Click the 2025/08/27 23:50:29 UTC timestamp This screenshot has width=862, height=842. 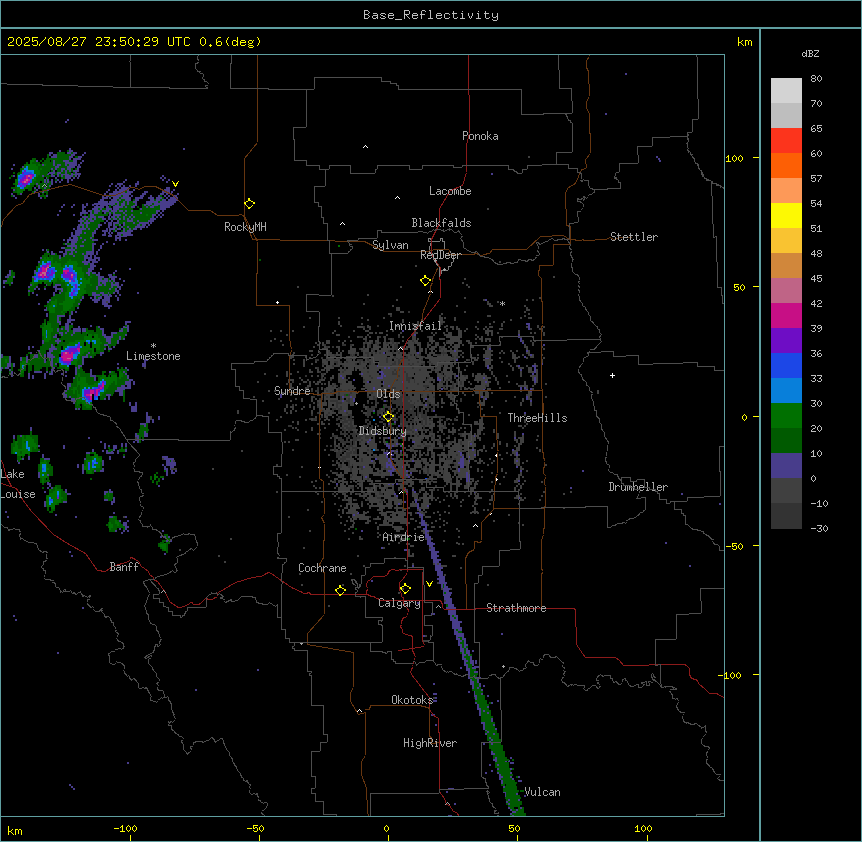tap(99, 42)
